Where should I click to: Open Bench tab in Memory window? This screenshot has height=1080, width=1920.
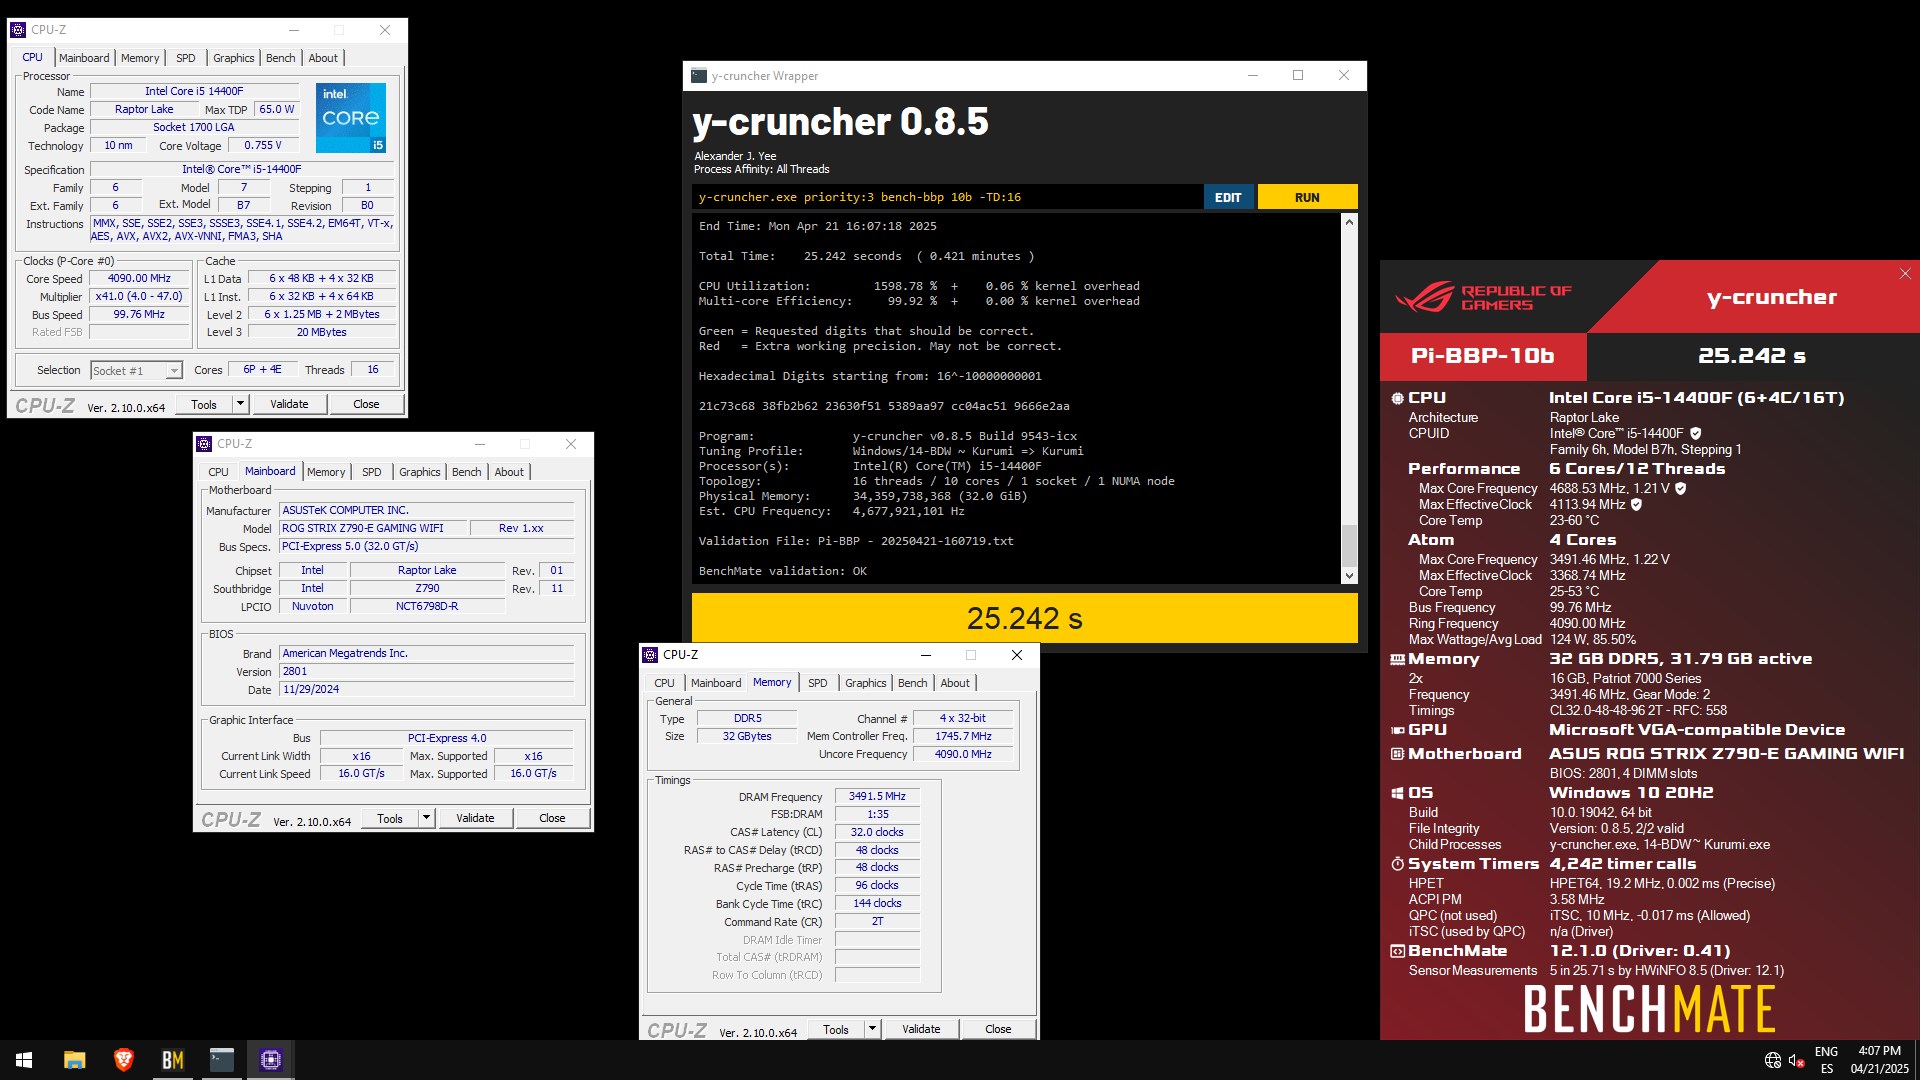(x=912, y=683)
